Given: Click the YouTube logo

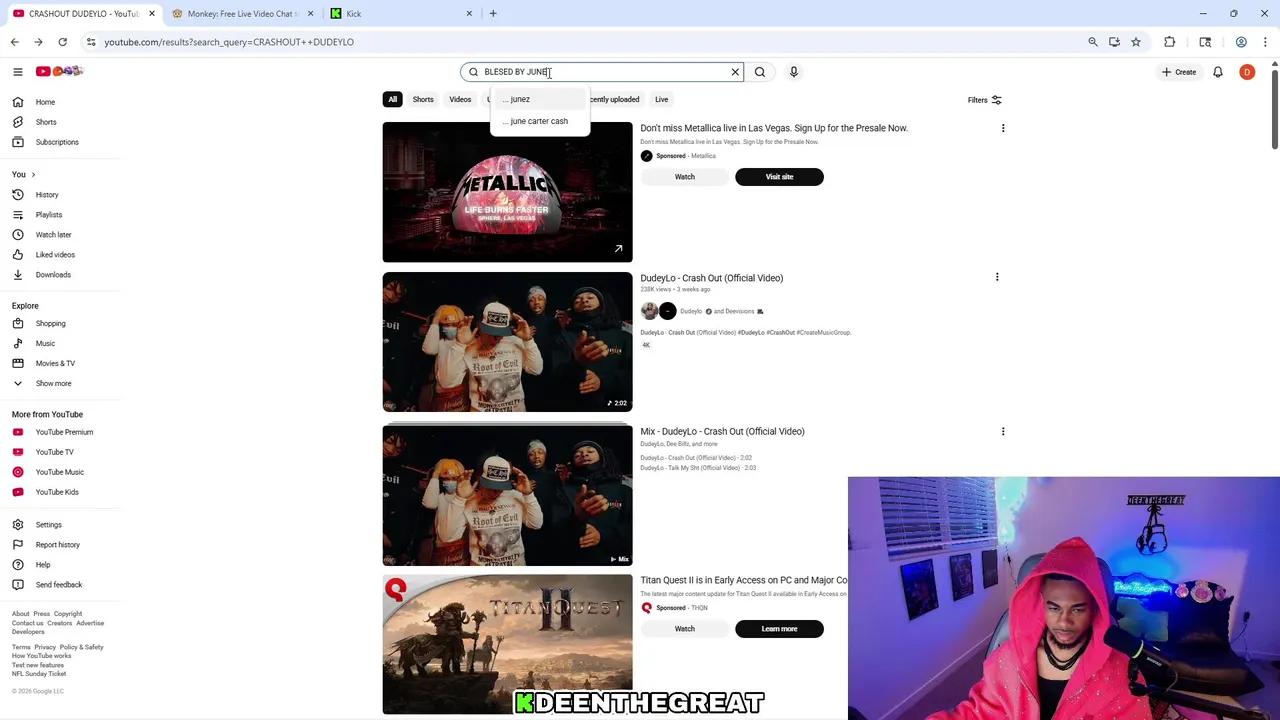Looking at the screenshot, I should 60,71.
